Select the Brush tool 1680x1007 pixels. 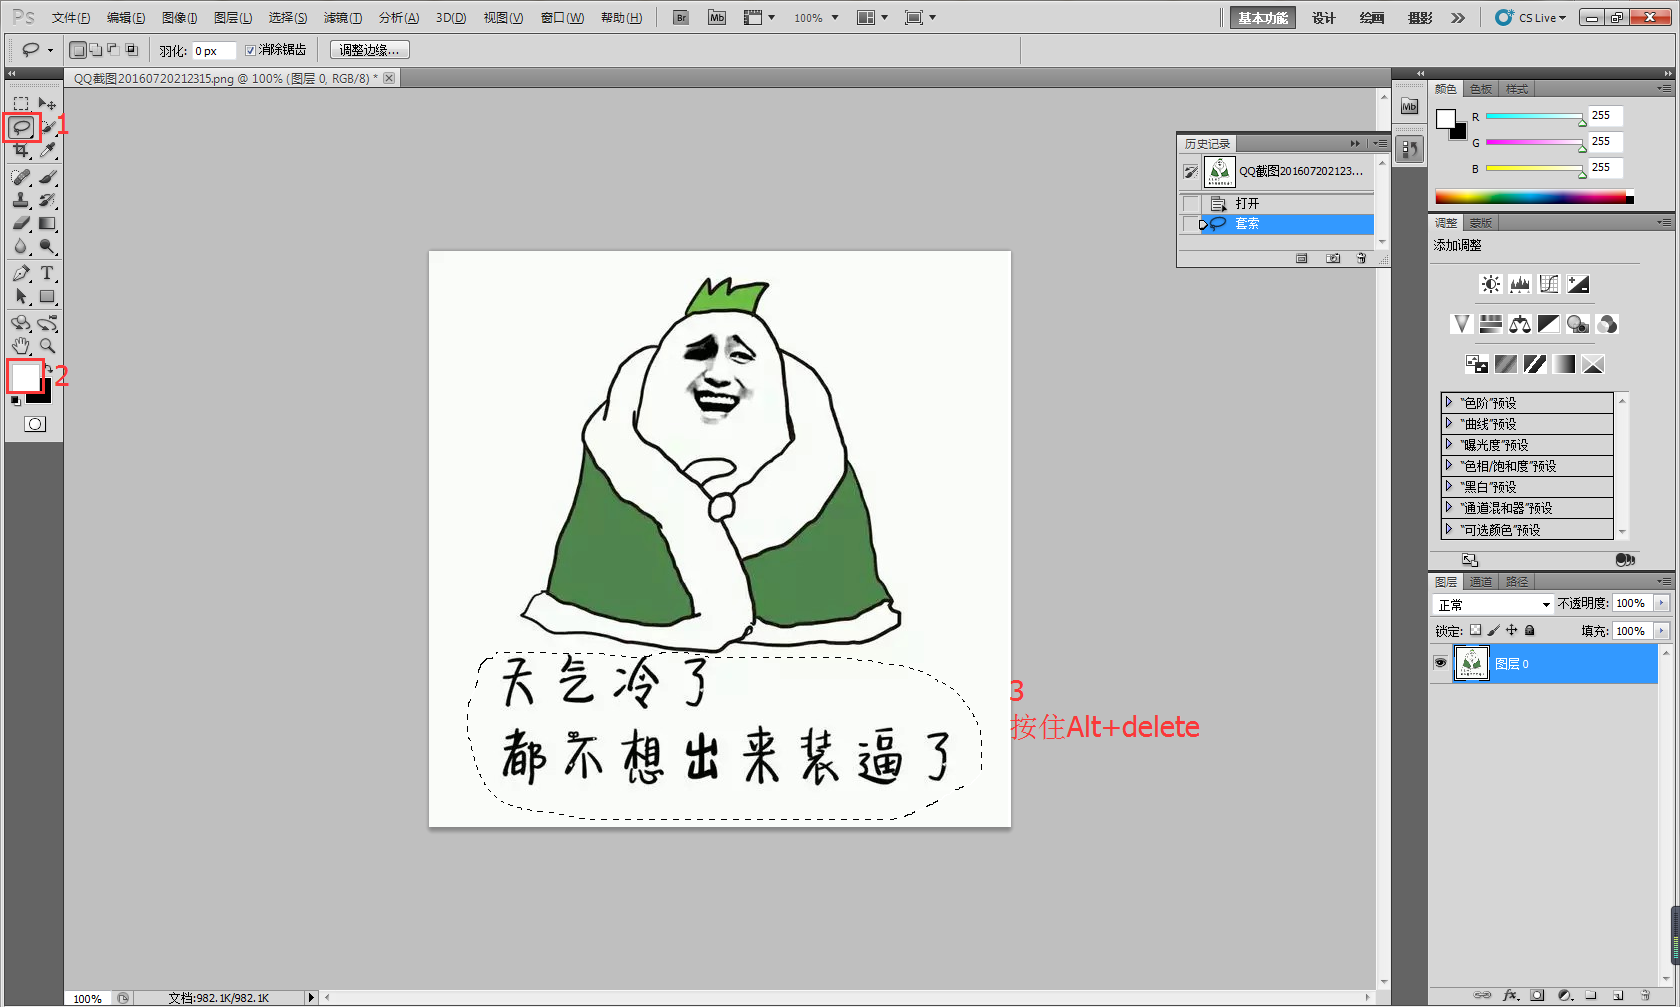47,177
